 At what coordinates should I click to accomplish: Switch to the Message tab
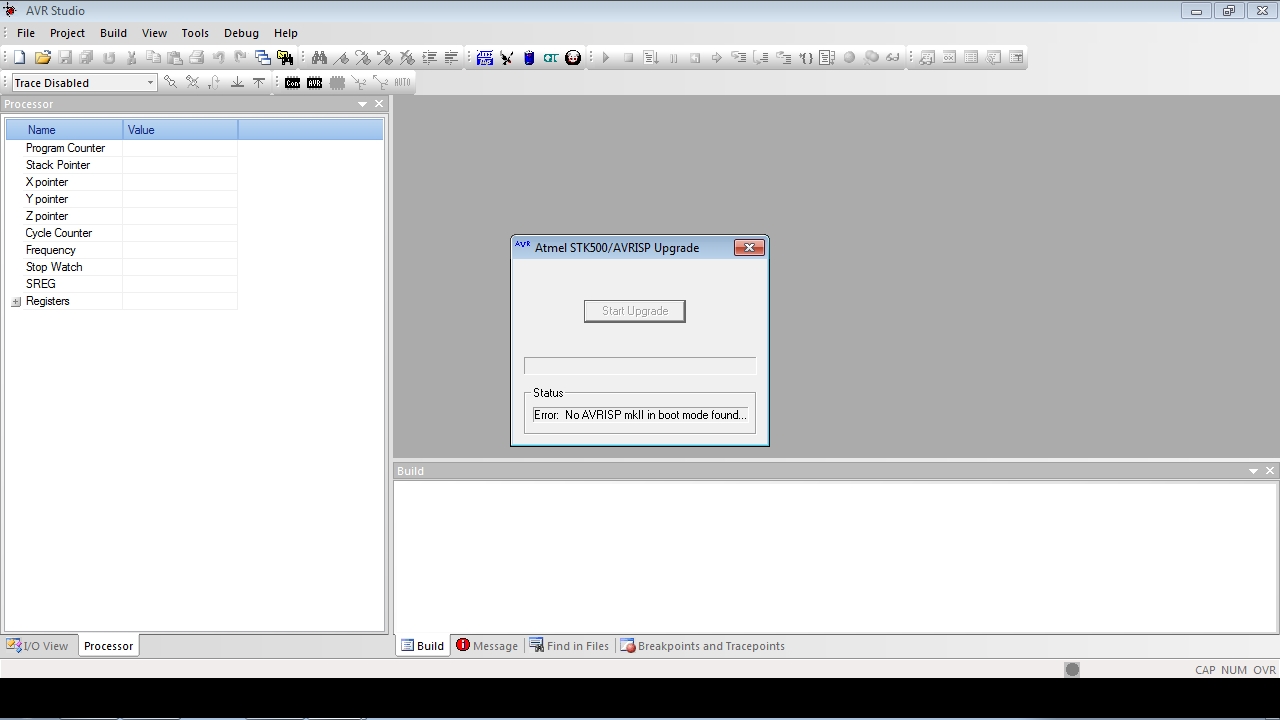pos(487,646)
